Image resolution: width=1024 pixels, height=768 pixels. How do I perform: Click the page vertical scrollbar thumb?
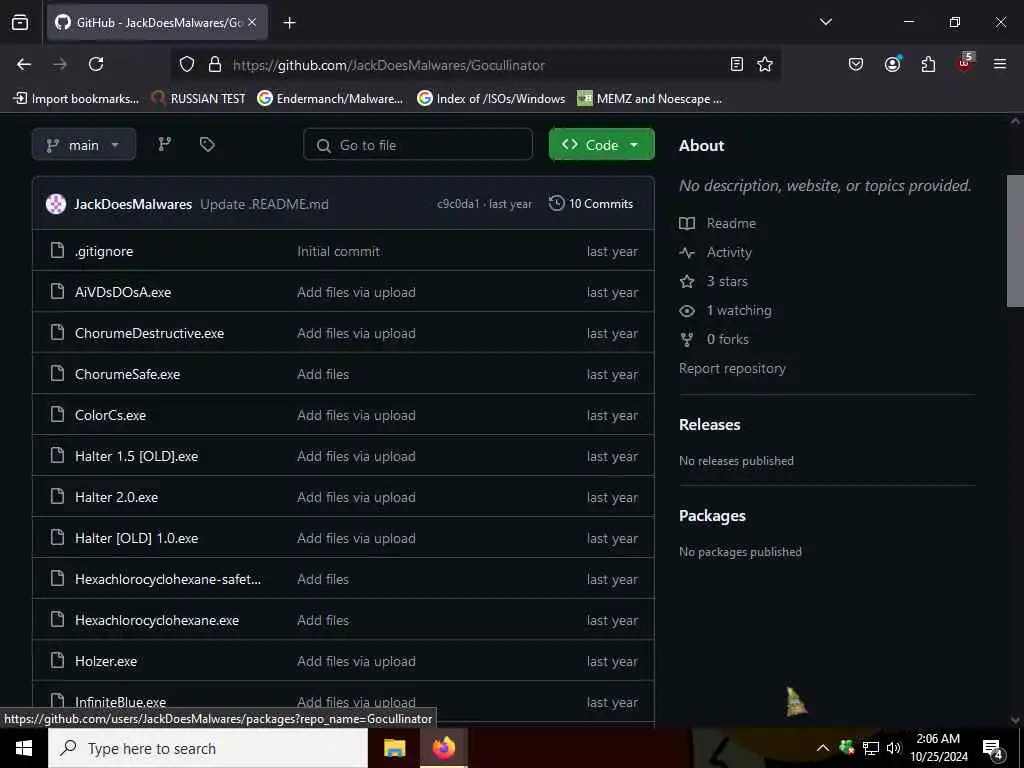pos(1015,240)
